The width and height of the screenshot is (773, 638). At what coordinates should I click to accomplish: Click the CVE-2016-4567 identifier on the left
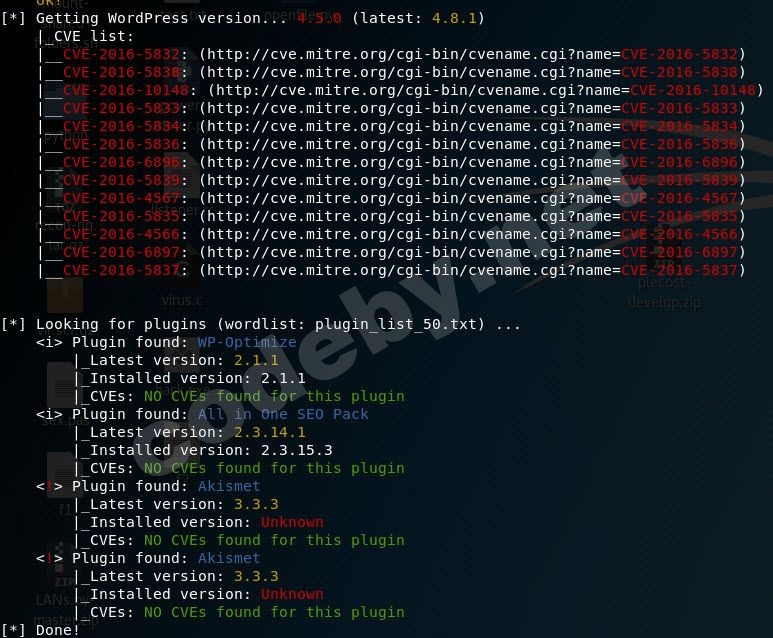pos(121,198)
